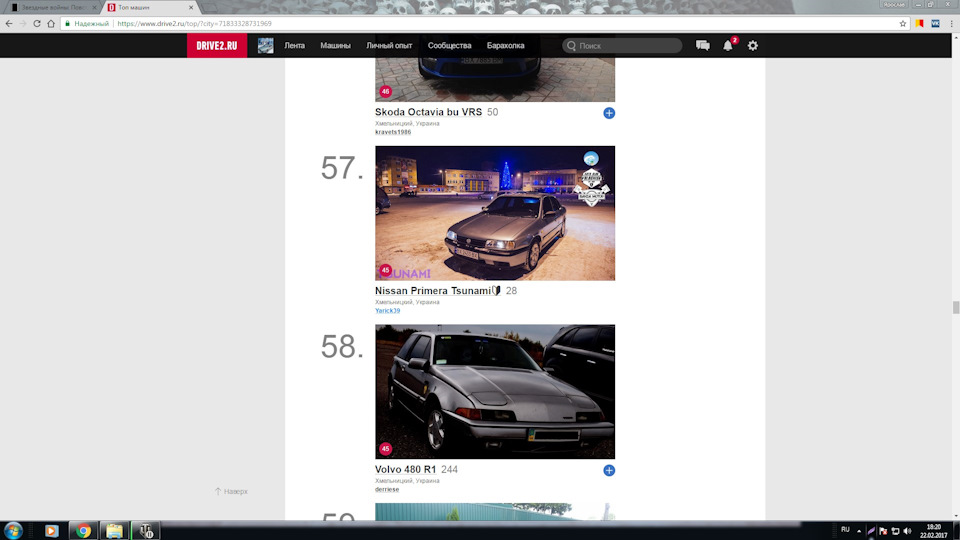Open Барахолка menu item
This screenshot has width=960, height=540.
506,46
